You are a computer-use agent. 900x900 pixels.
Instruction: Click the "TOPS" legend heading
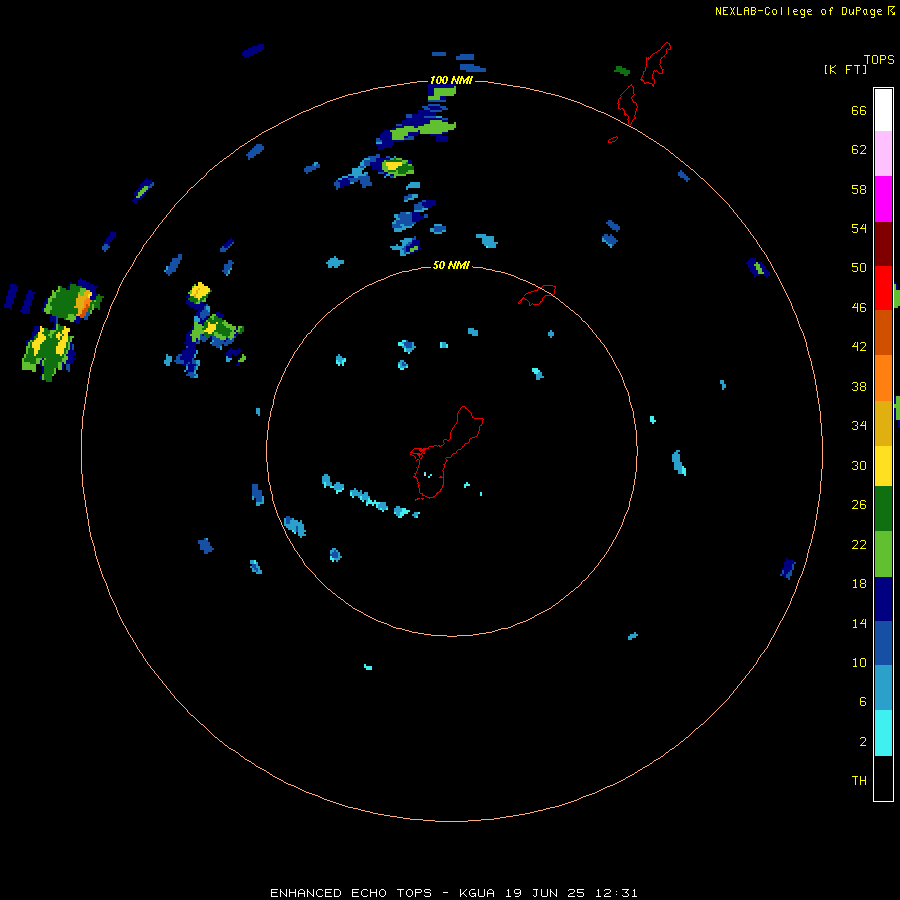879,59
